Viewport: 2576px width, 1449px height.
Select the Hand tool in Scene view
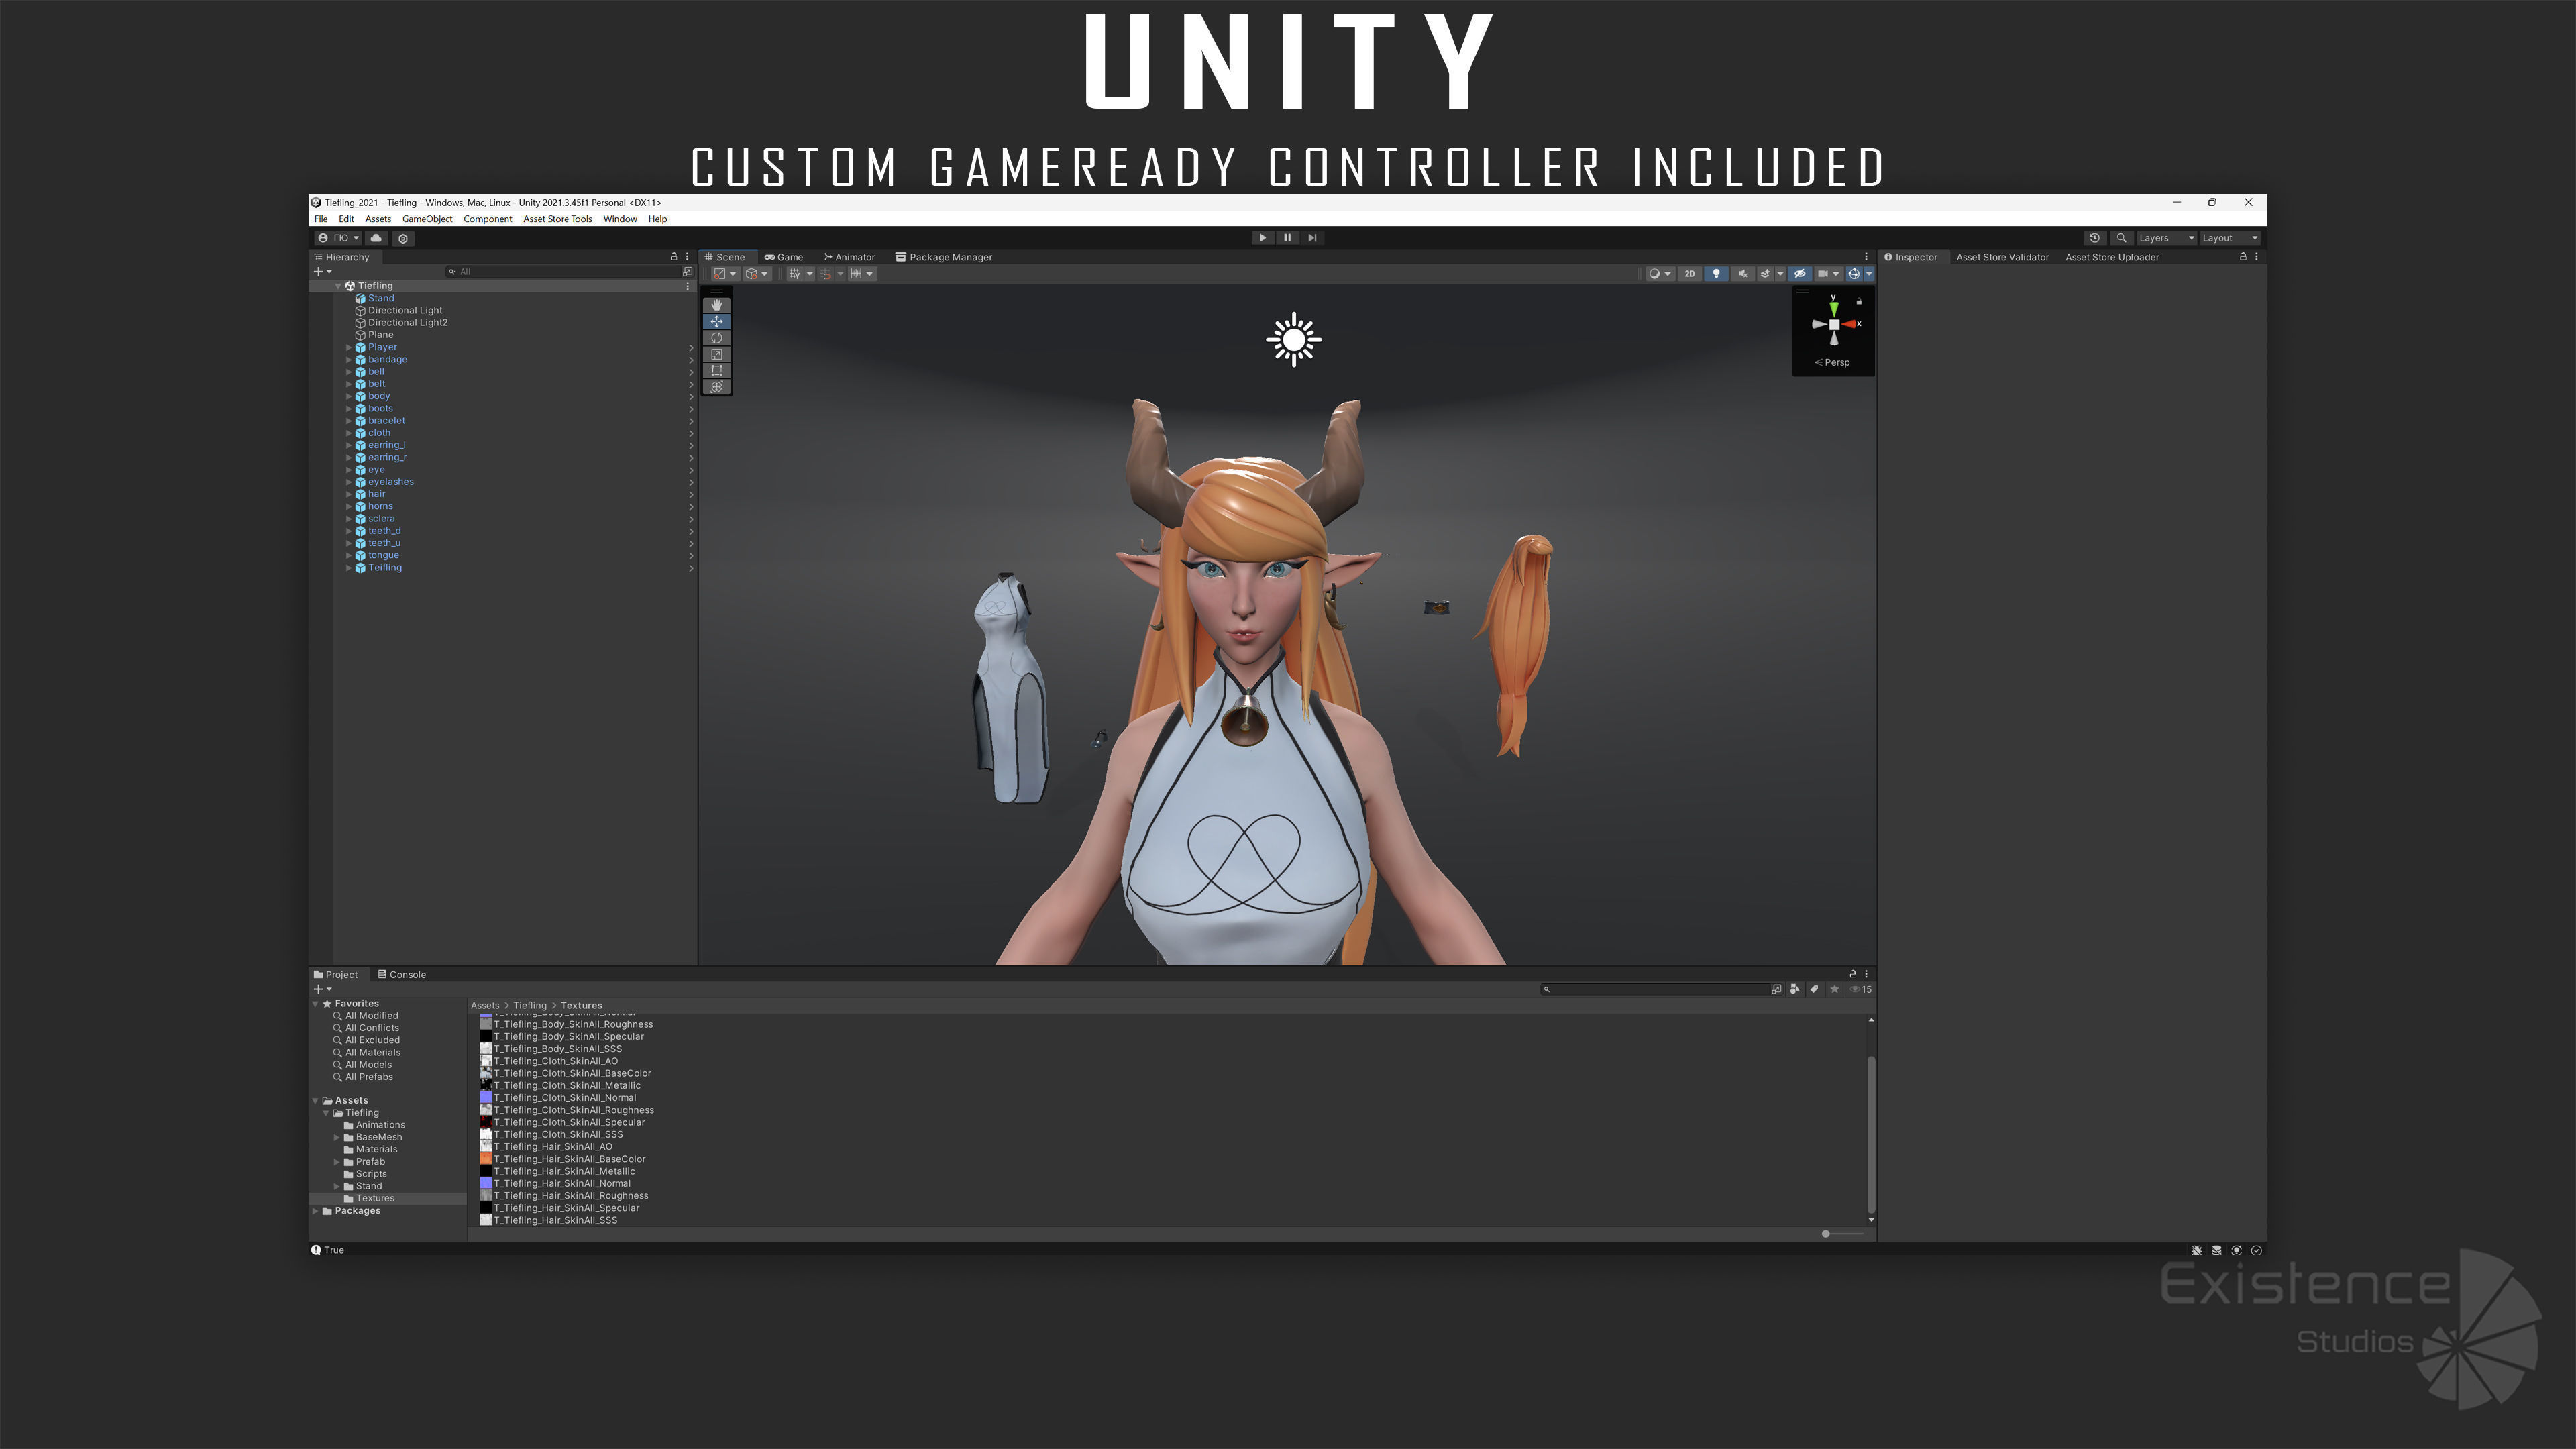coord(716,305)
